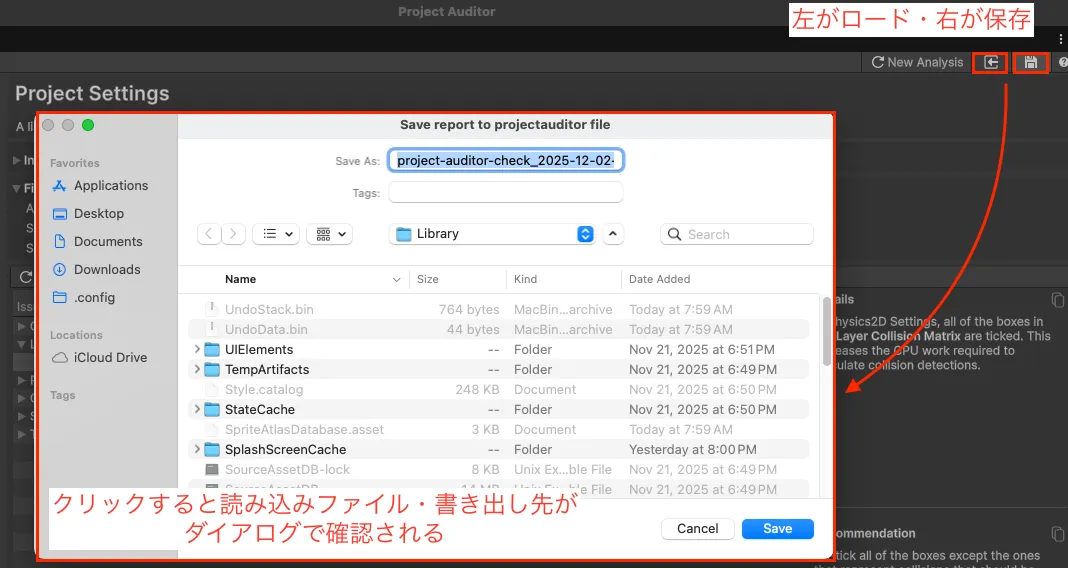Open the icon grouping options dropdown
The width and height of the screenshot is (1068, 568).
[x=330, y=234]
